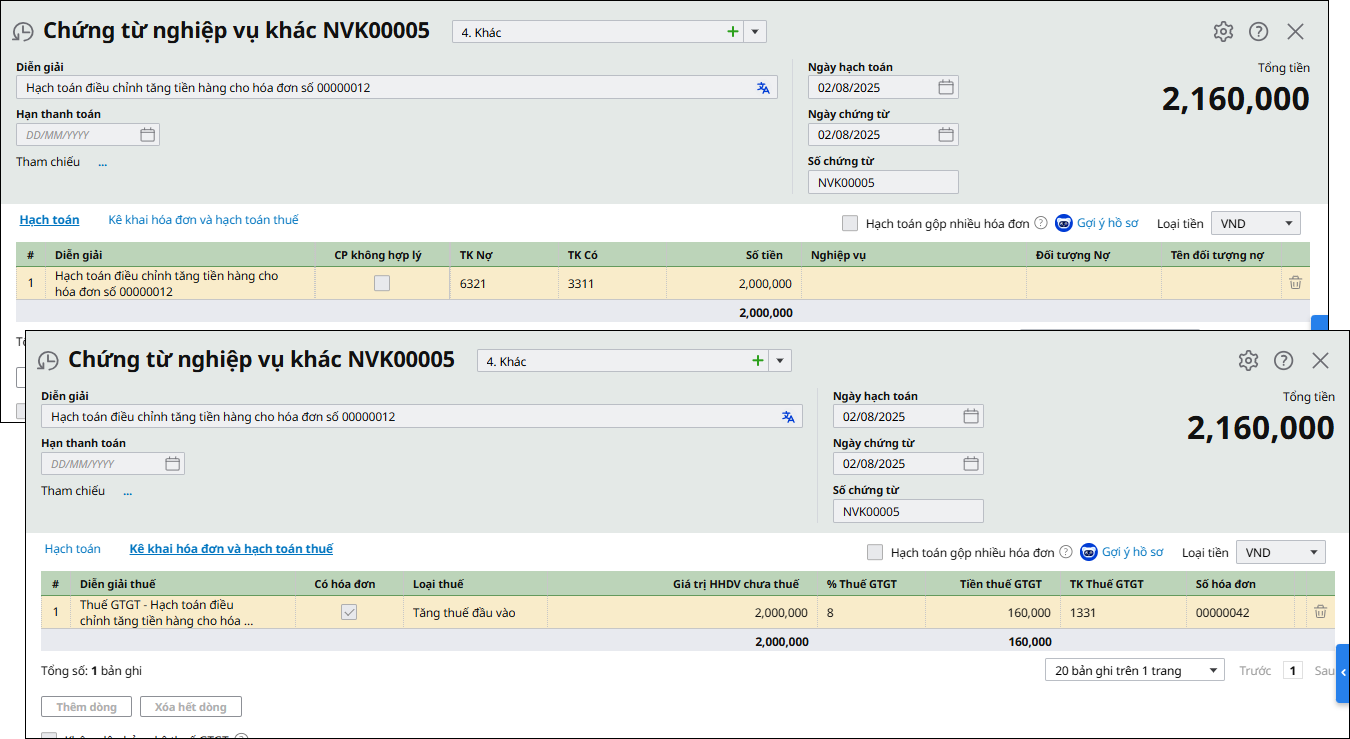
Task: Open settings gear in the background dialog
Action: (x=1223, y=32)
